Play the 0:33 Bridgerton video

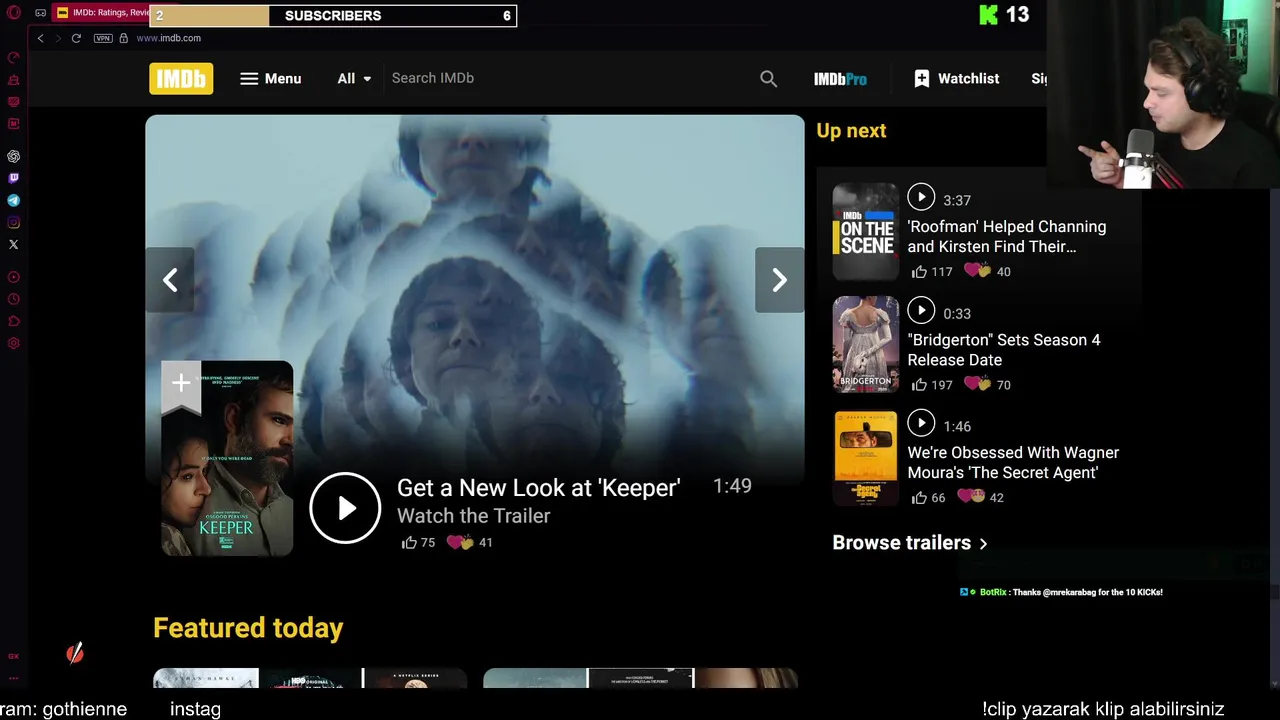[921, 310]
